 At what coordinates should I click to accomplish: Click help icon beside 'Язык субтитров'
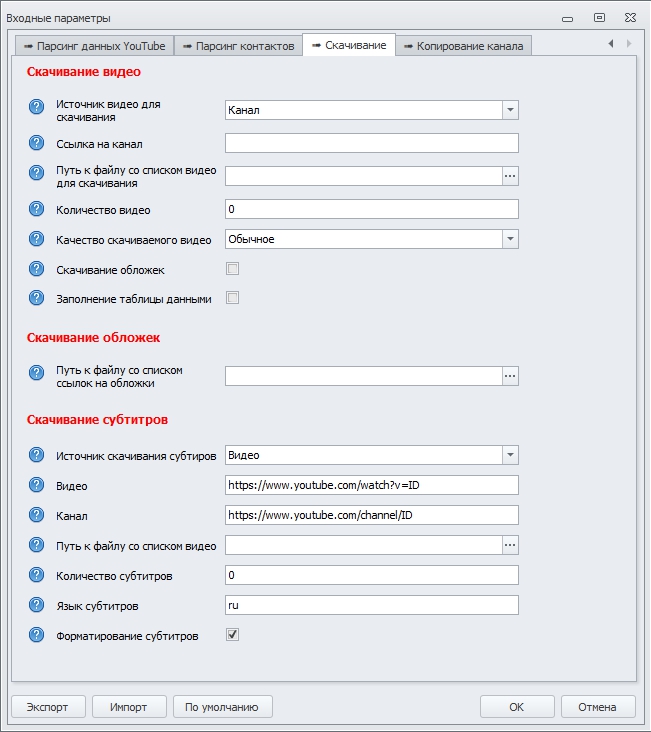tap(38, 605)
